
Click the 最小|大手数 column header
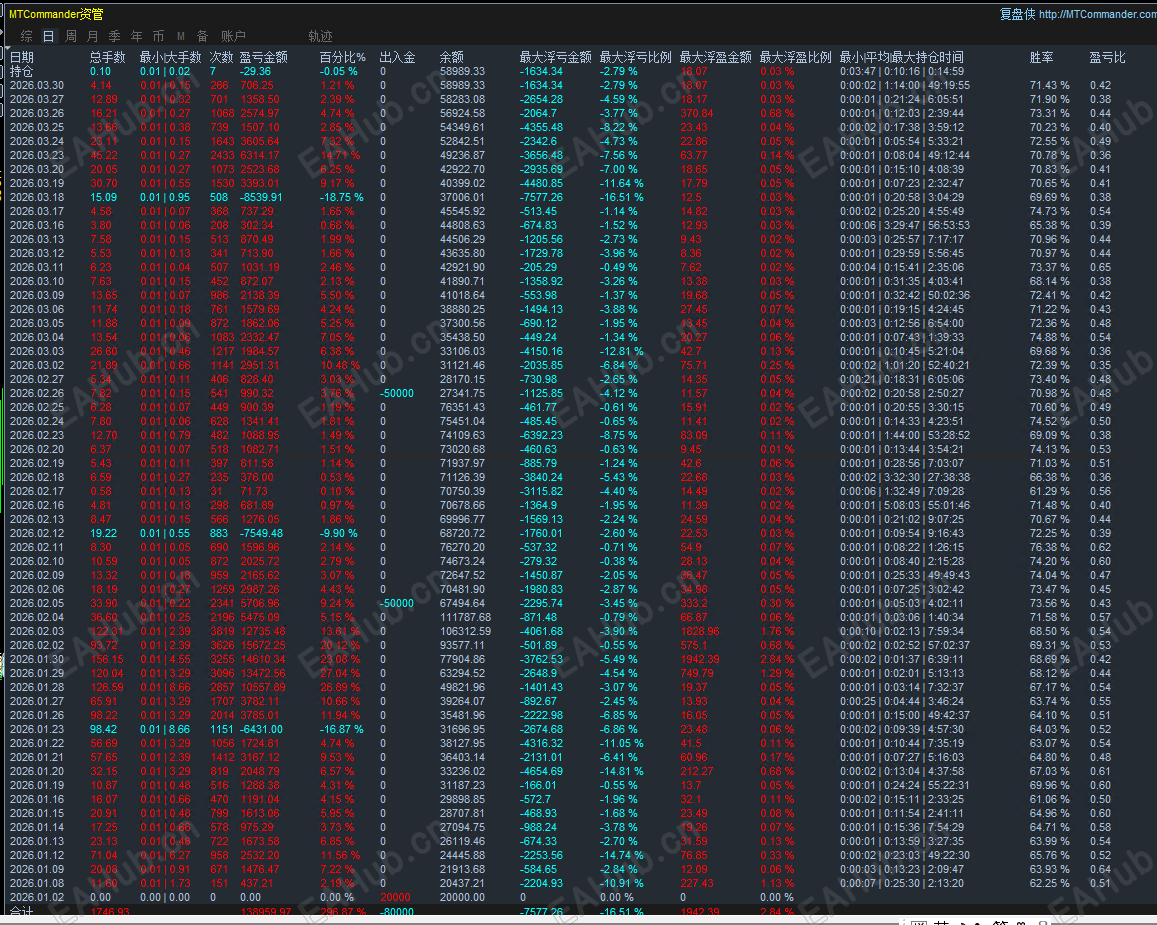[170, 57]
